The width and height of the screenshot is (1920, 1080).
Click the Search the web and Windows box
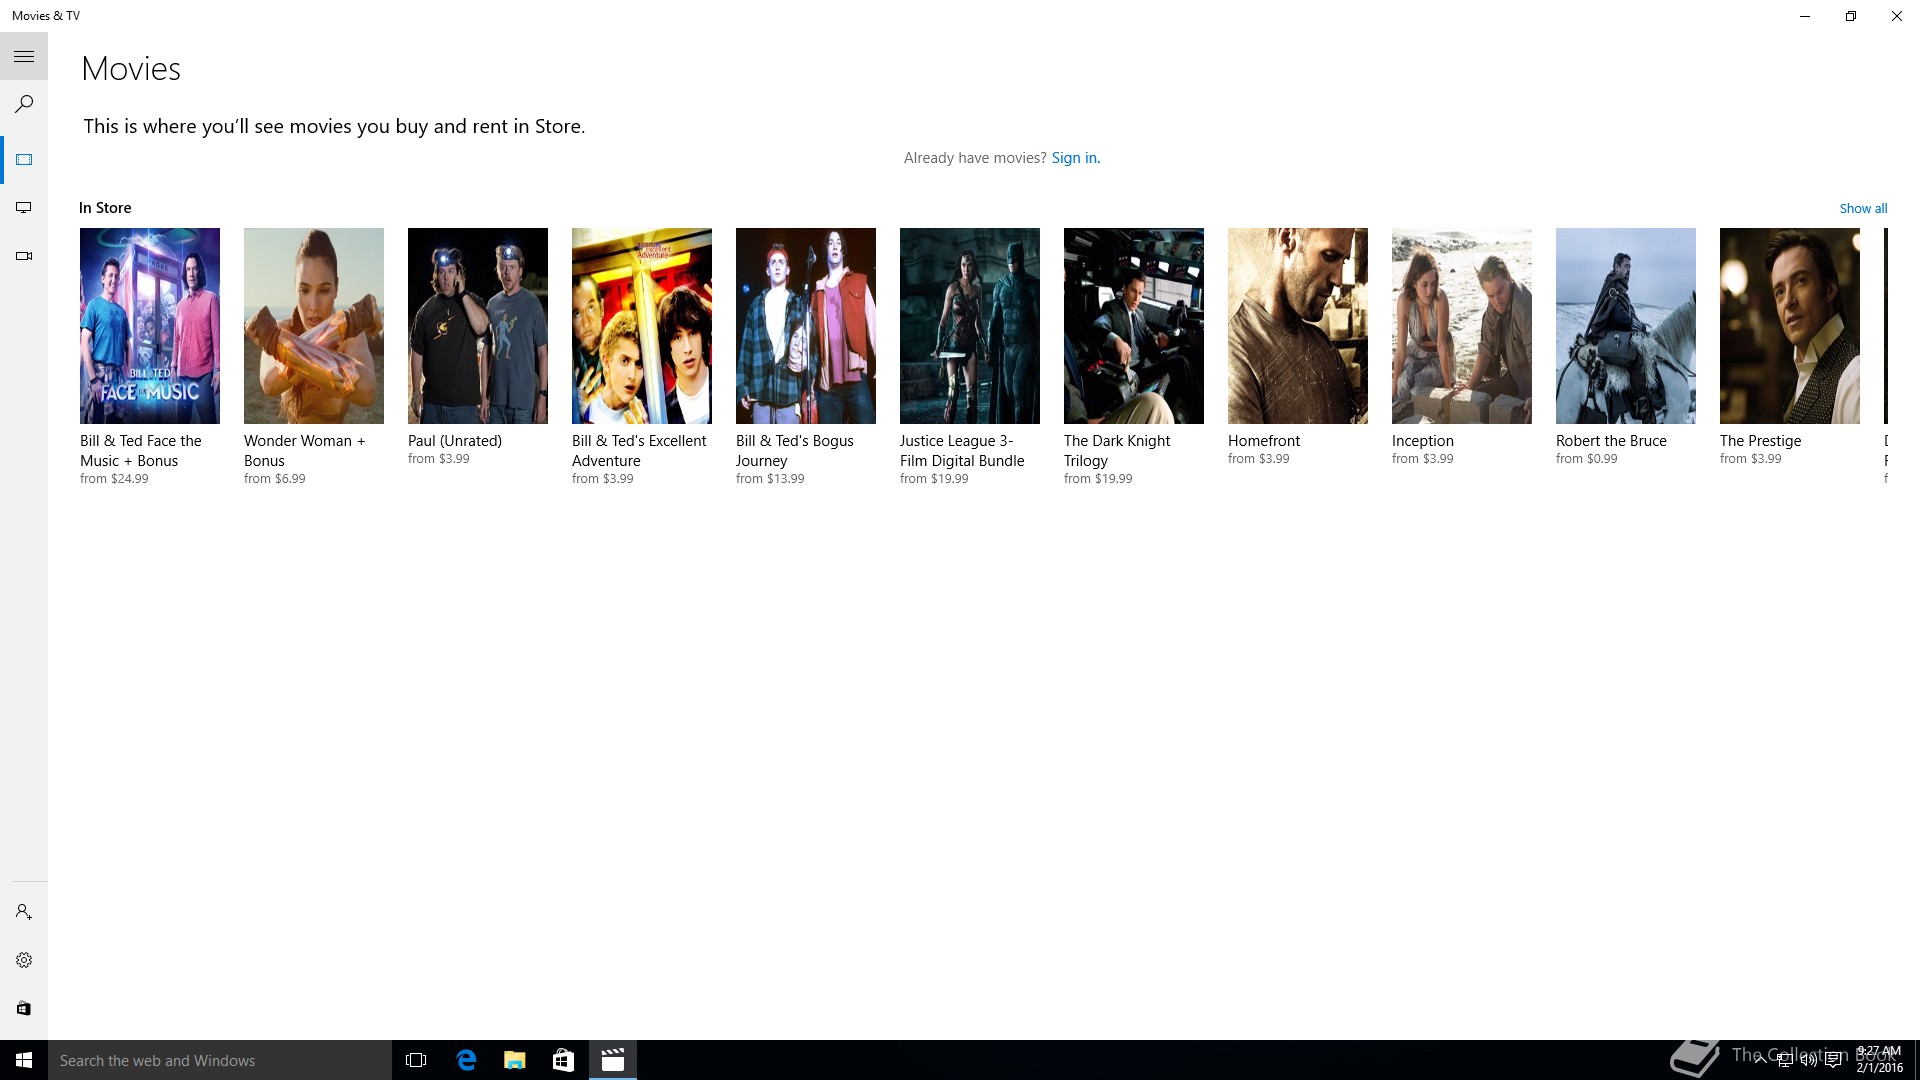coord(220,1060)
